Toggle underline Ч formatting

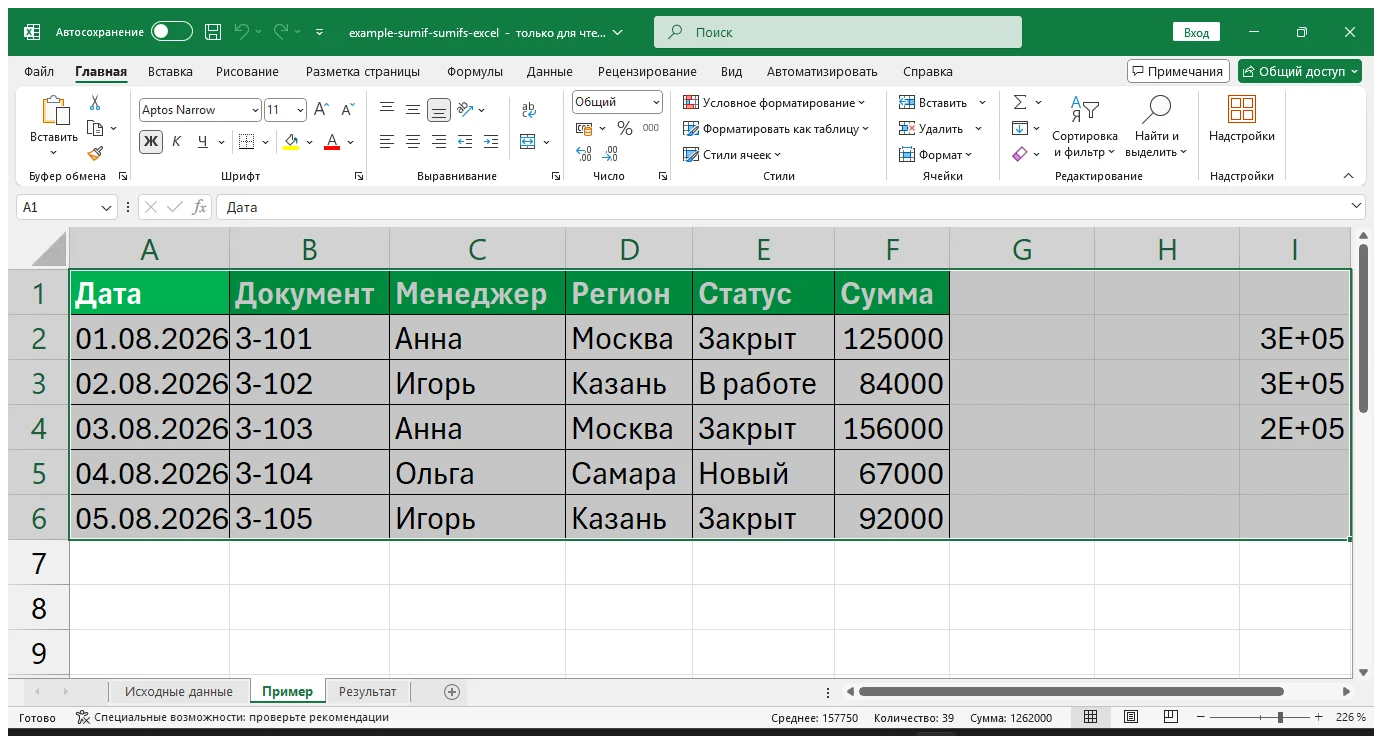click(203, 142)
